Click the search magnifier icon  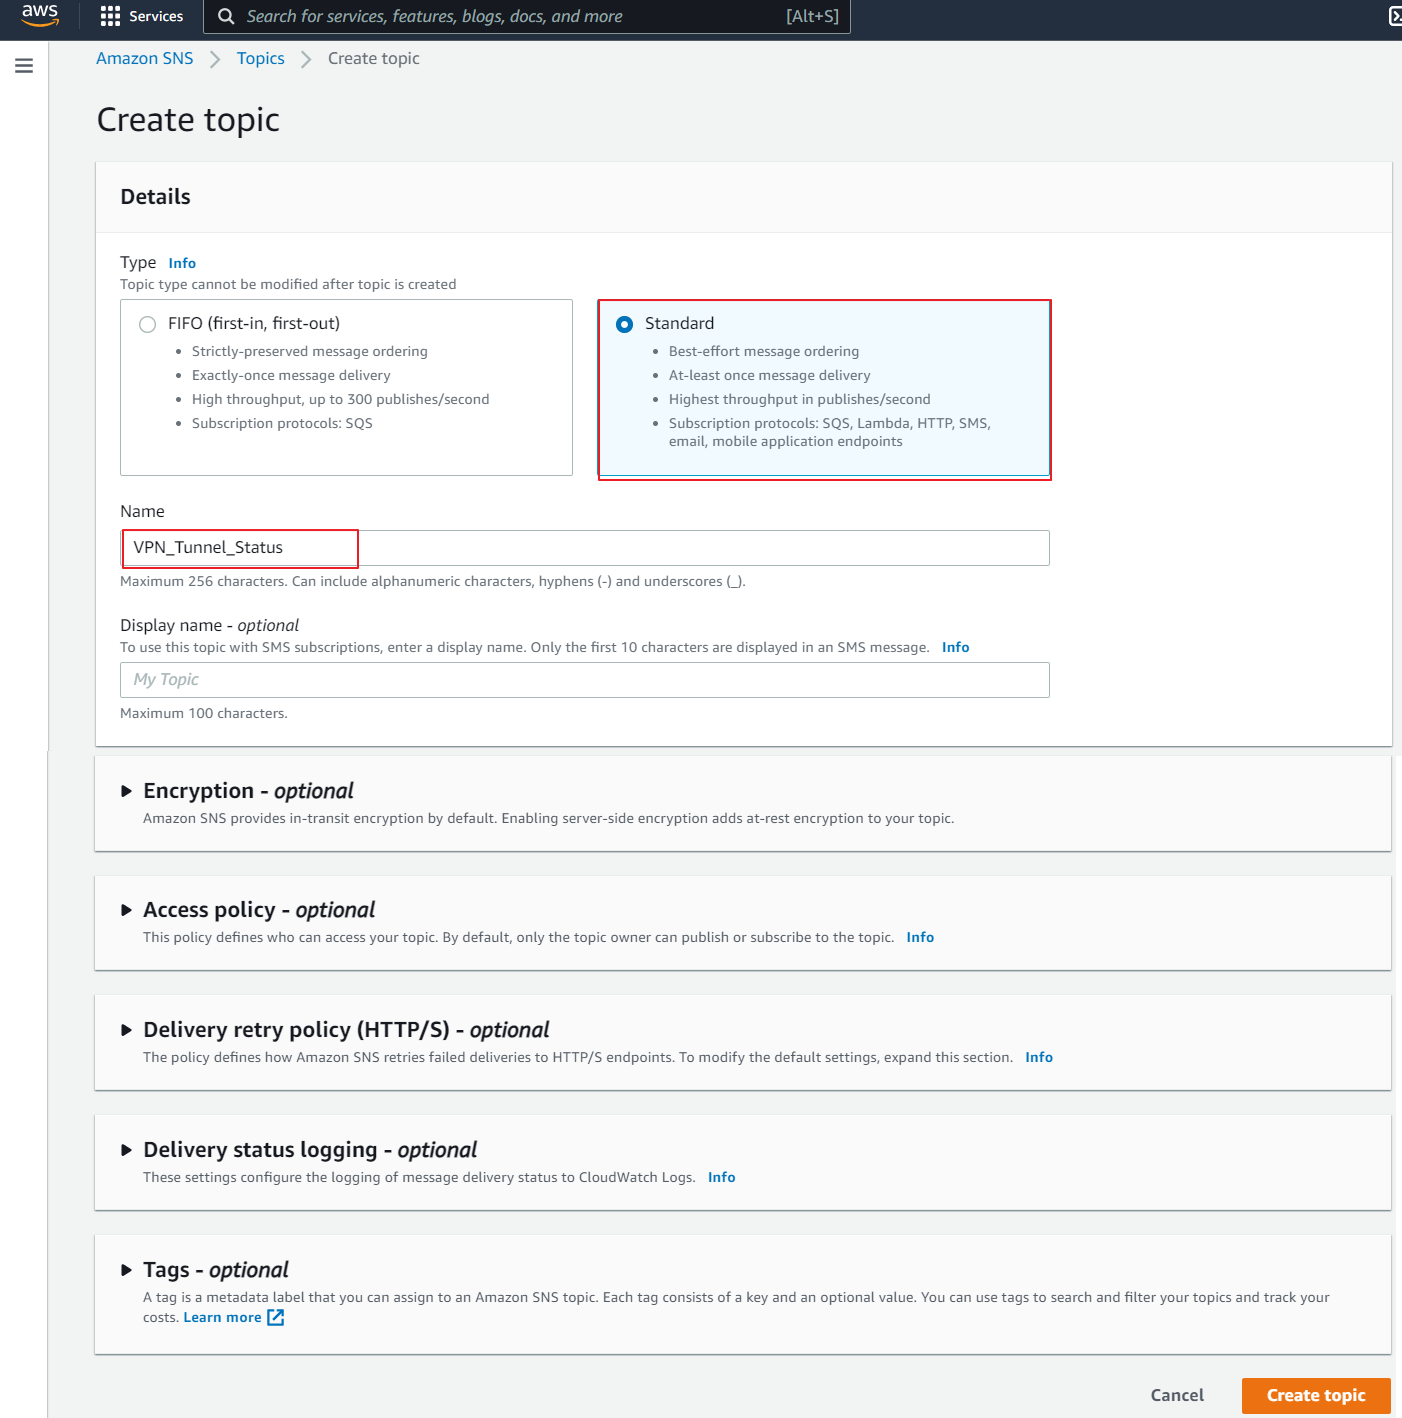pos(226,16)
